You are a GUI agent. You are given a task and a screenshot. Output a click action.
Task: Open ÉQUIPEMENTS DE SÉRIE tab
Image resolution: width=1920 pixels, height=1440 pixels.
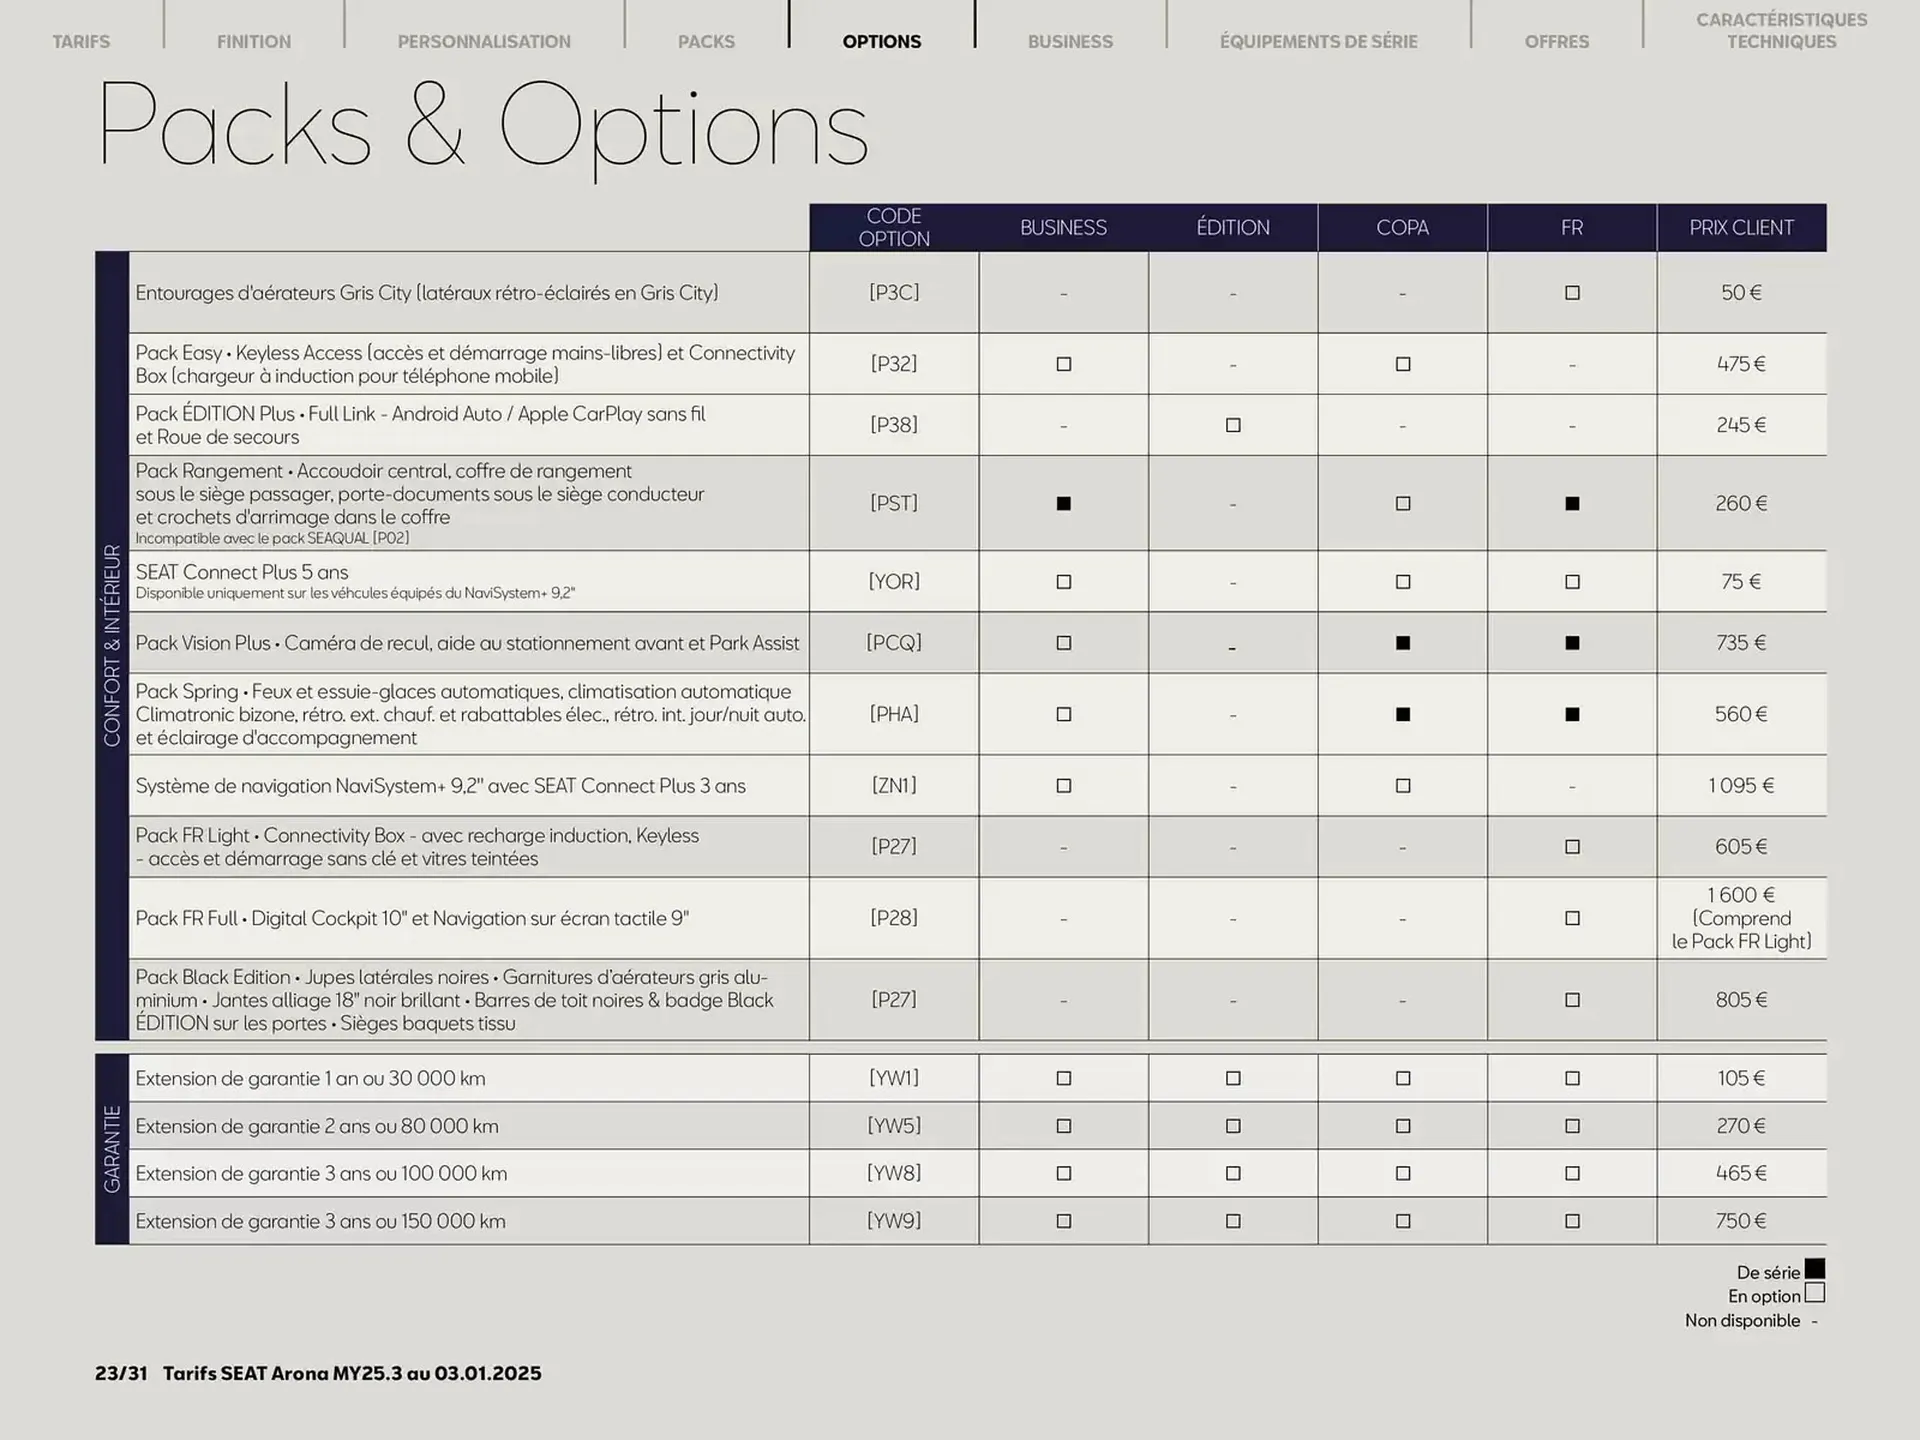click(x=1318, y=41)
